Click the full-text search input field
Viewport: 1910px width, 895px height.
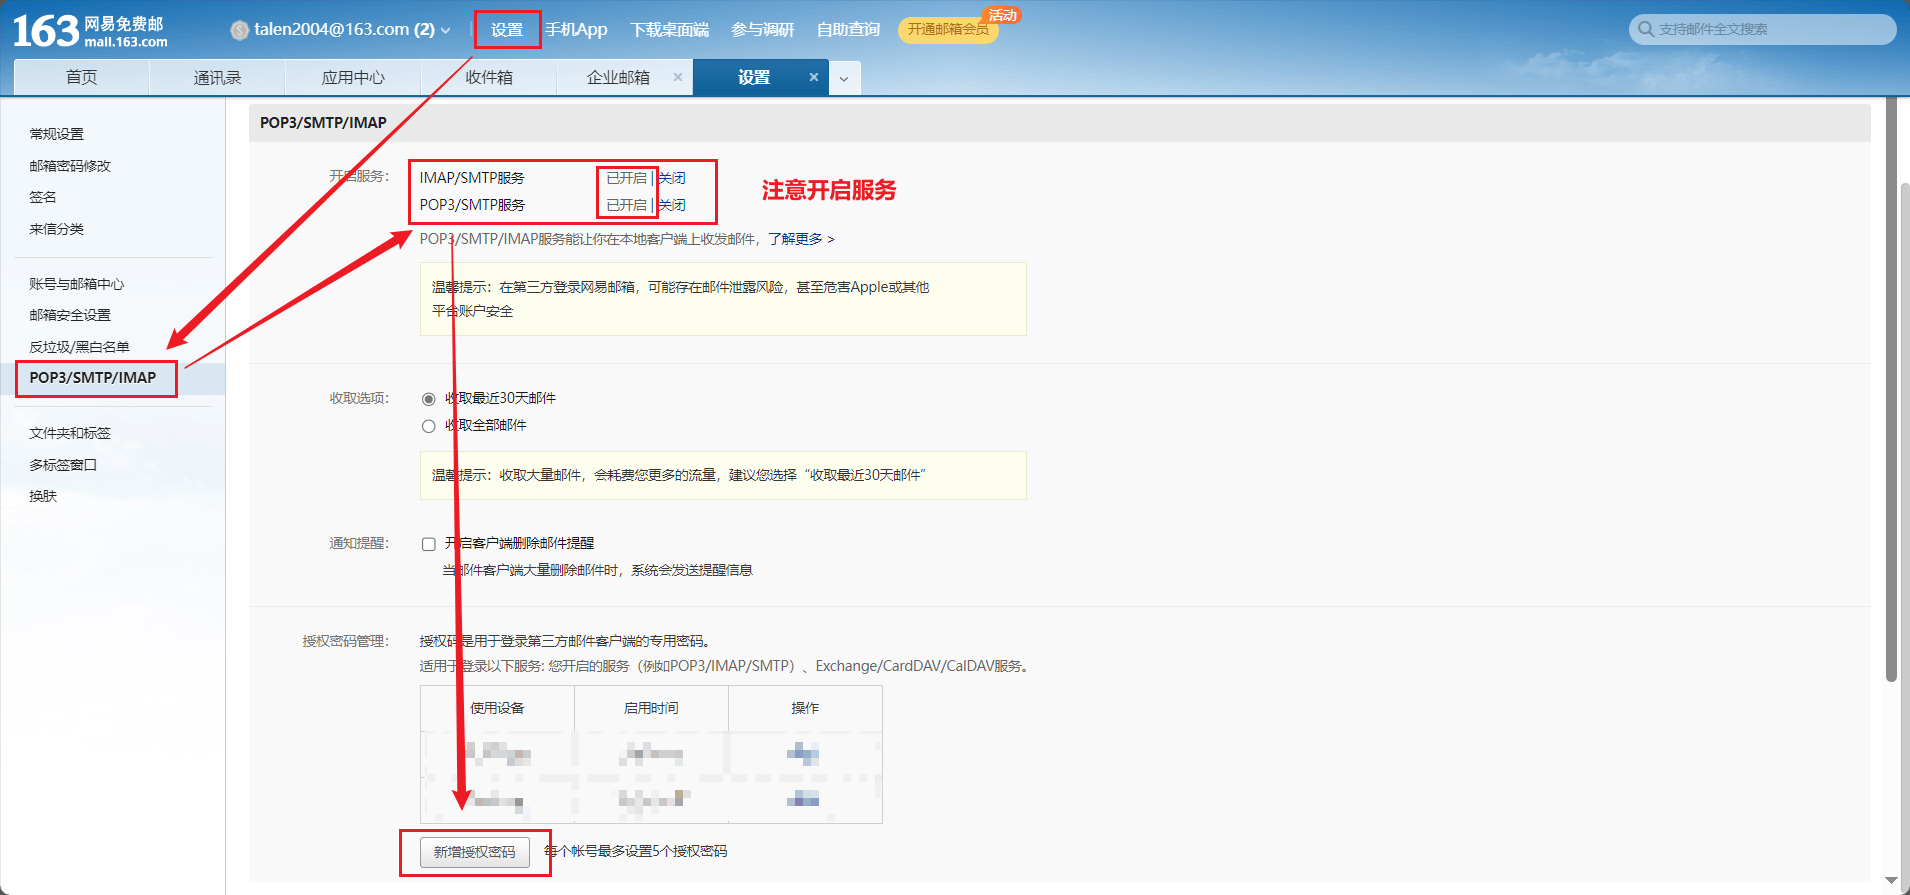point(1770,29)
